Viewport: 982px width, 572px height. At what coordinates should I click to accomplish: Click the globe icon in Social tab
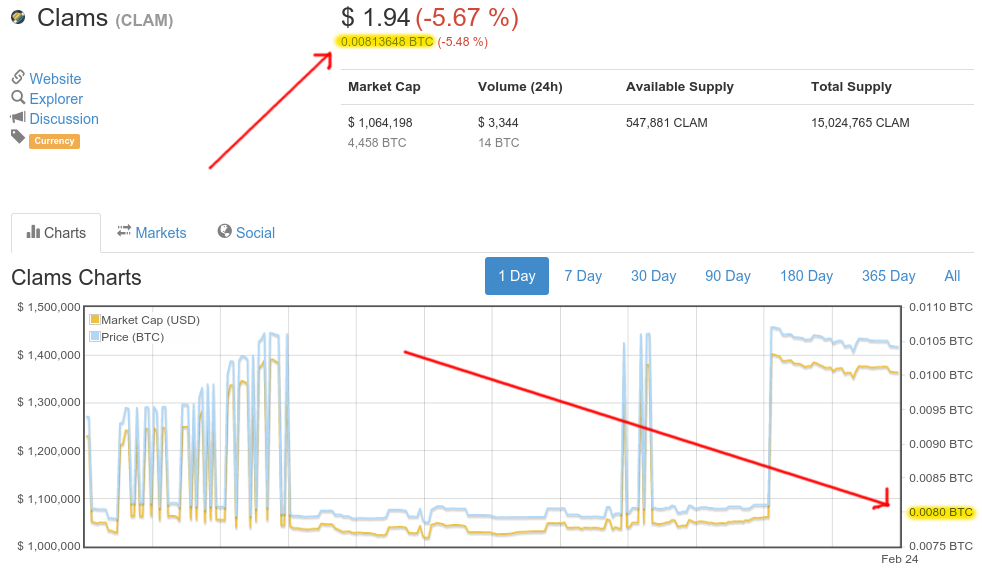224,231
